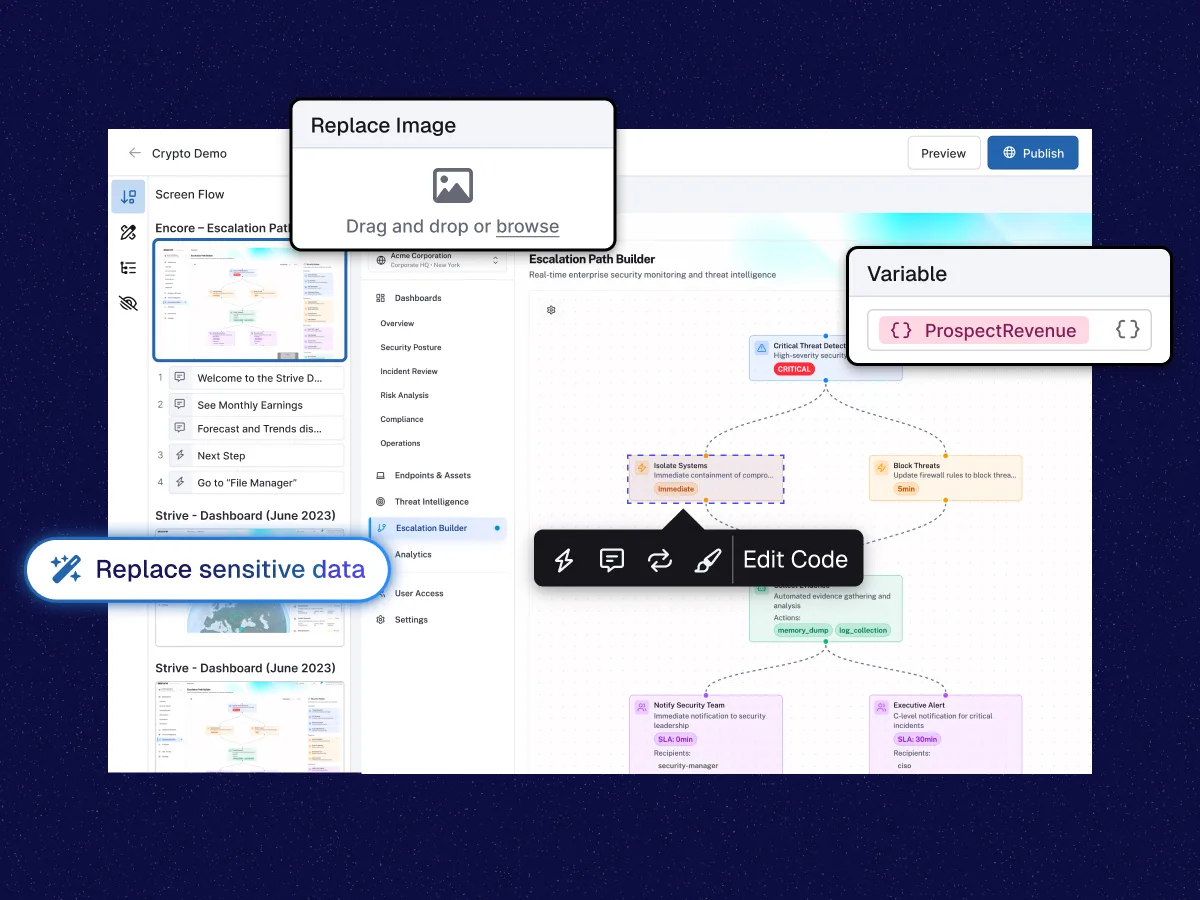Click the Immediate tag on Isolate Systems
The image size is (1200, 900).
676,489
